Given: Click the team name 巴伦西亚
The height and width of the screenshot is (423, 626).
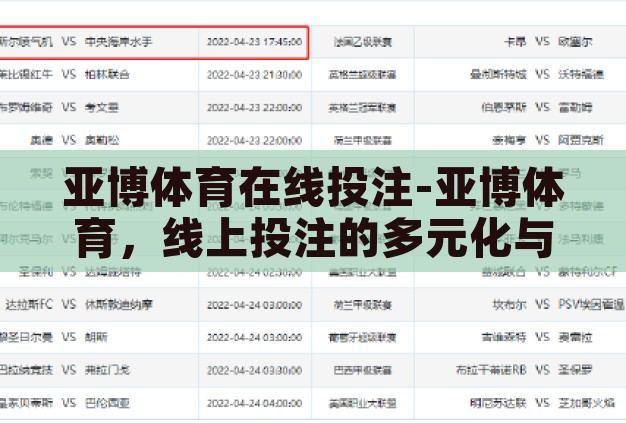Looking at the screenshot, I should pos(107,403).
